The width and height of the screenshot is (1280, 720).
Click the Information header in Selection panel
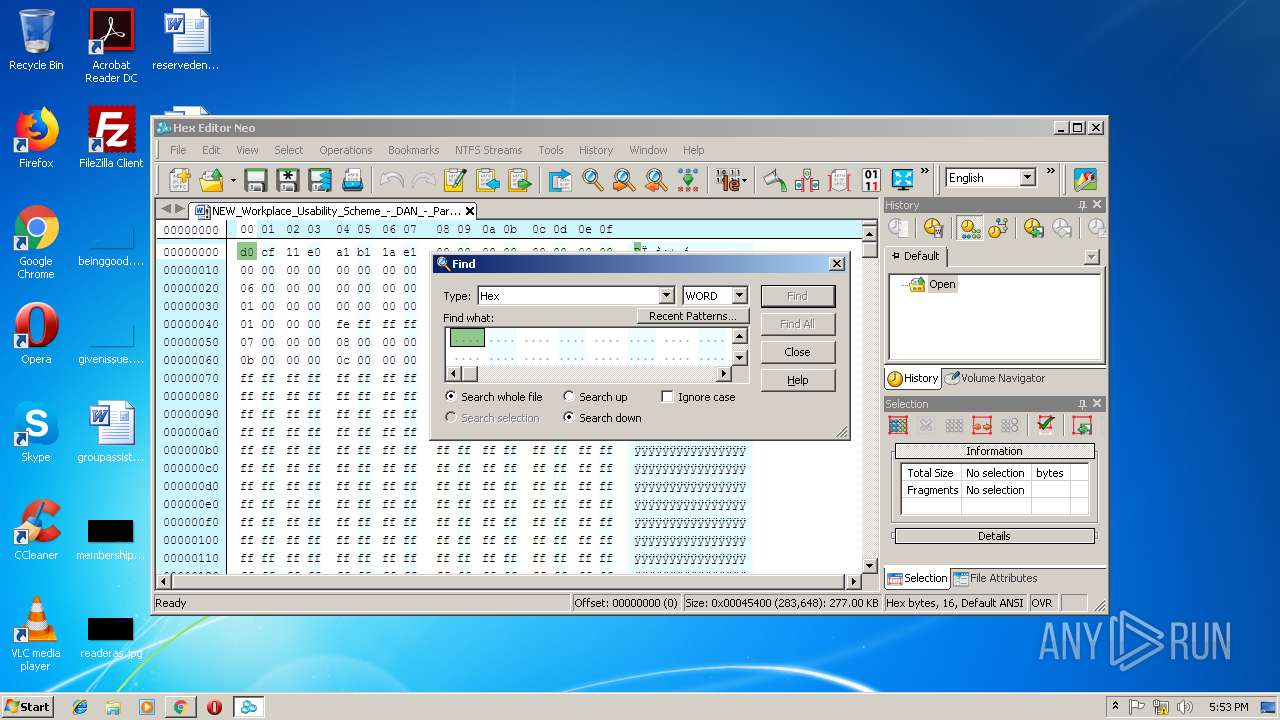click(x=994, y=451)
